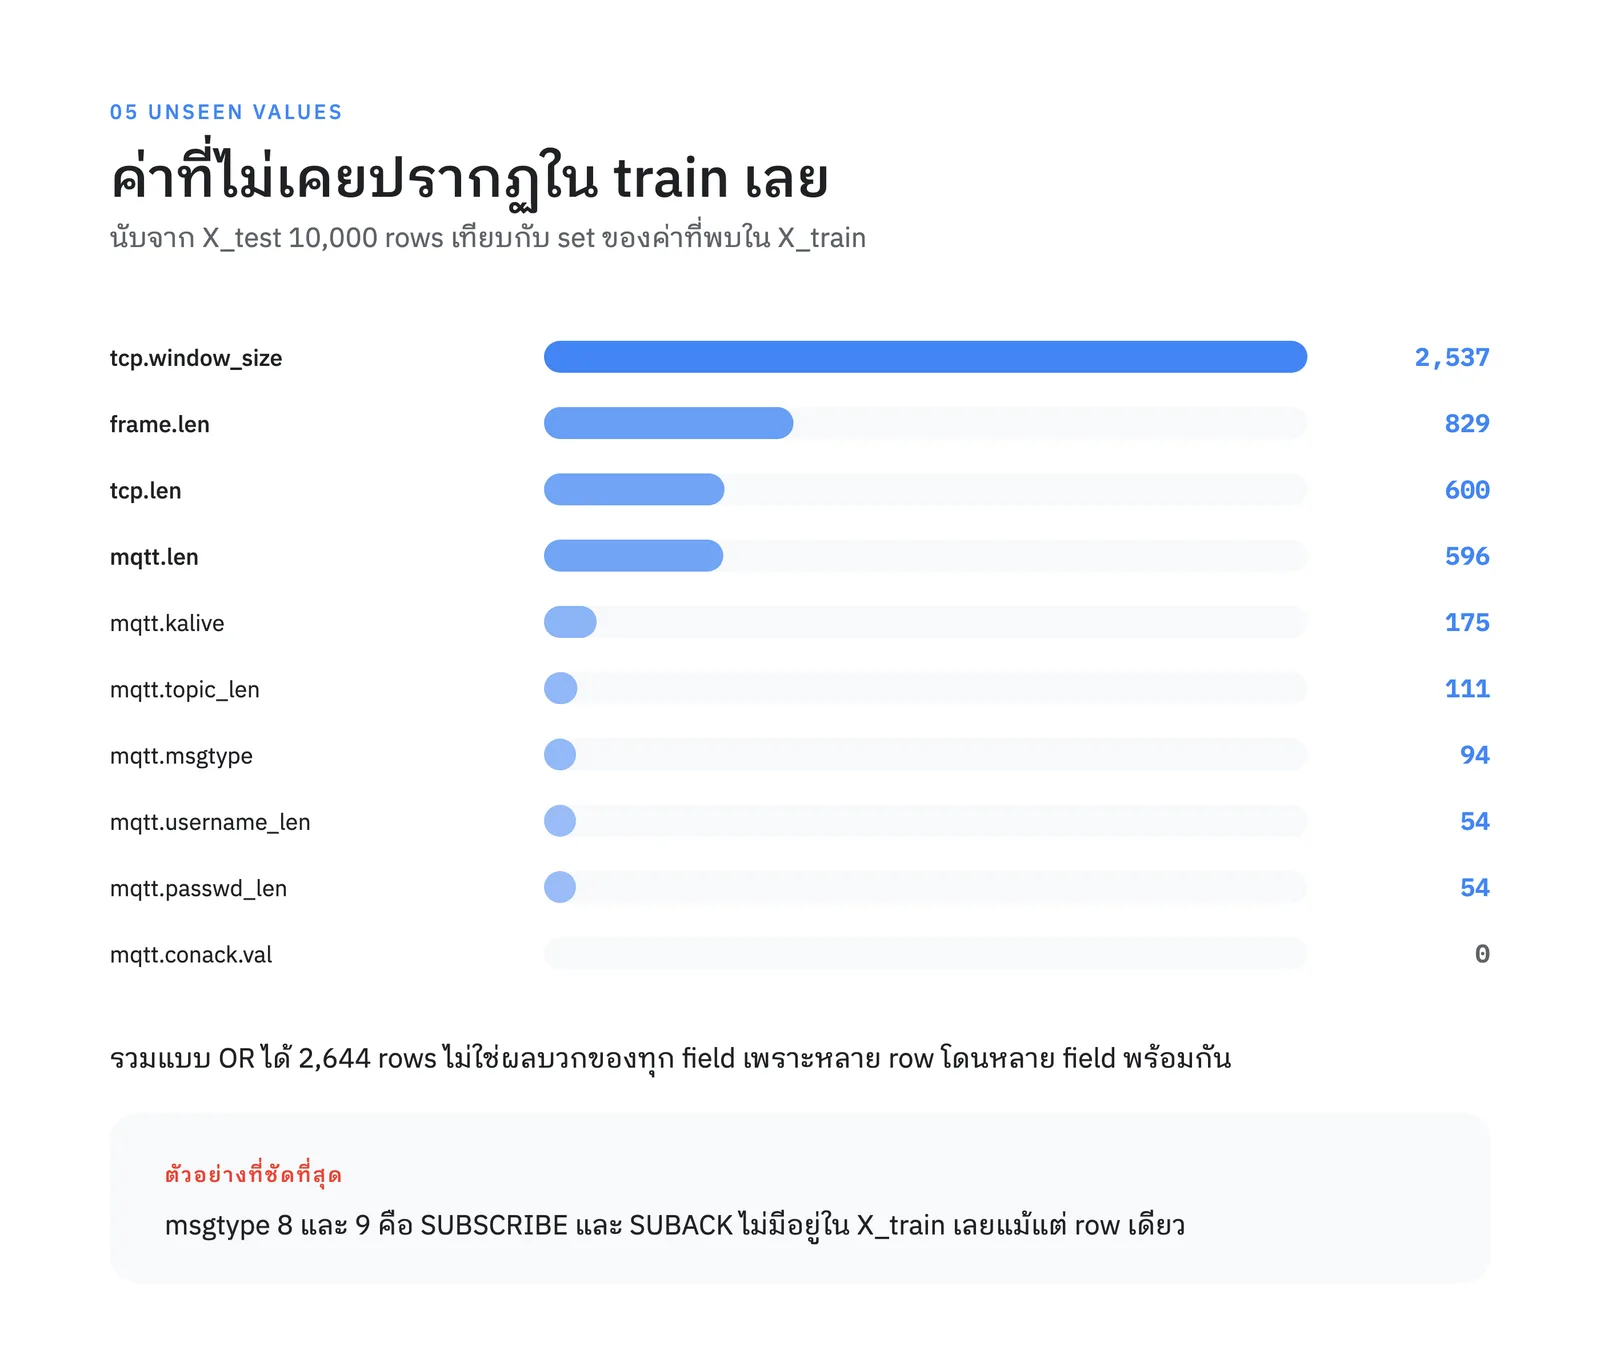Image resolution: width=1600 pixels, height=1349 pixels.
Task: Click the 2,537 value
Action: pos(1451,357)
